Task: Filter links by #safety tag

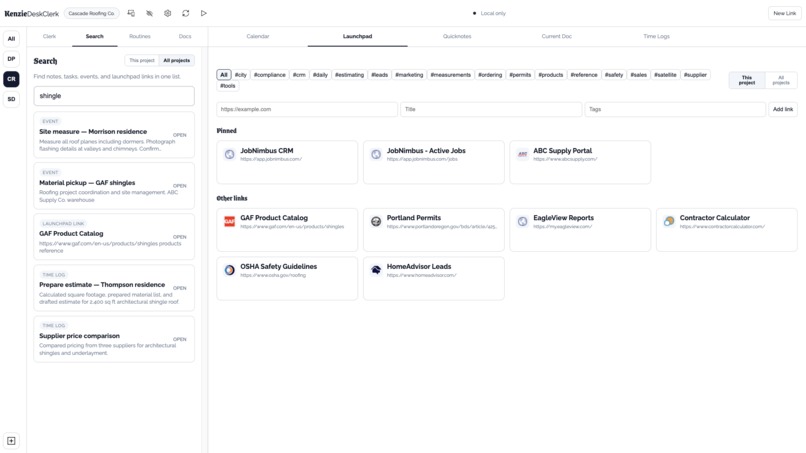Action: (x=614, y=75)
